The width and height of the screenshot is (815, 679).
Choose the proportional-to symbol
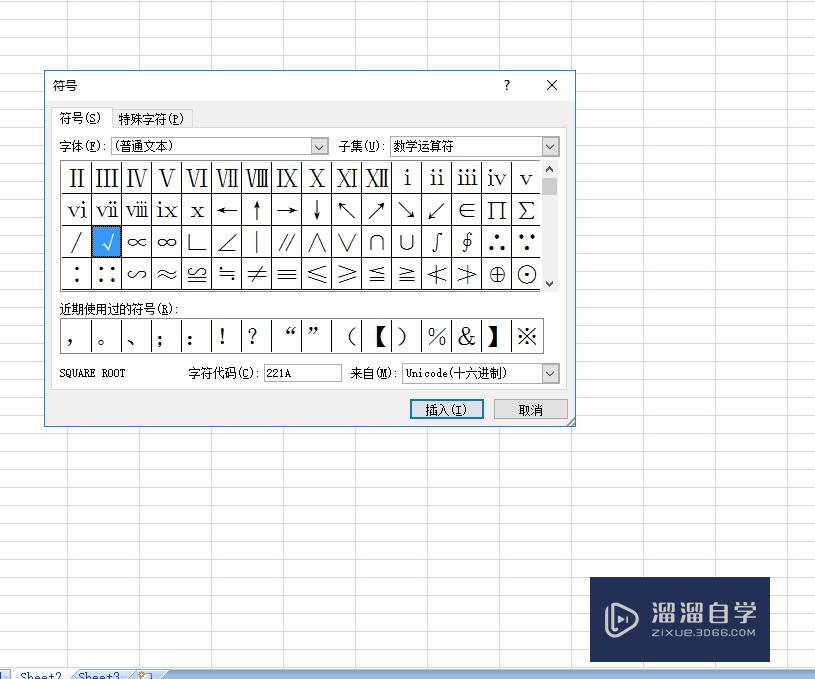point(137,242)
